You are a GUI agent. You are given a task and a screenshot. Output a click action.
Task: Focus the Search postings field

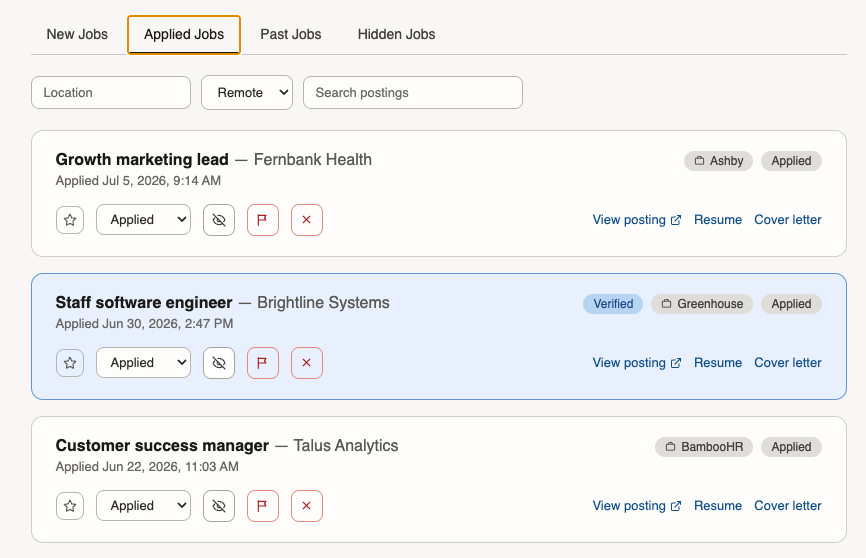[413, 93]
